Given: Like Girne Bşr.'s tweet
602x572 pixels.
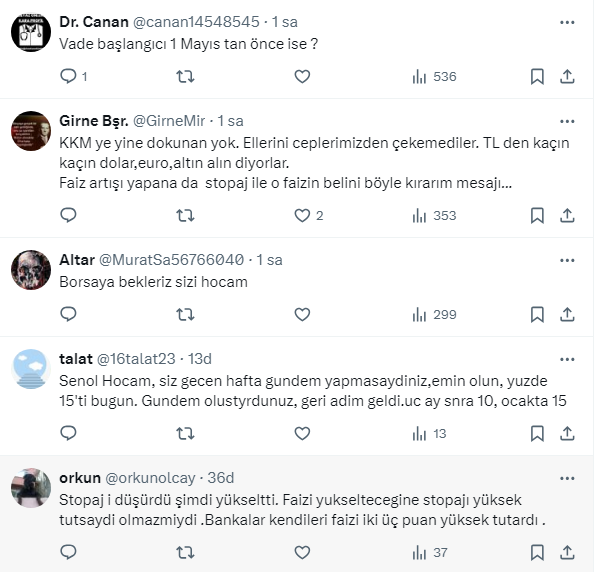Looking at the screenshot, I should 302,215.
